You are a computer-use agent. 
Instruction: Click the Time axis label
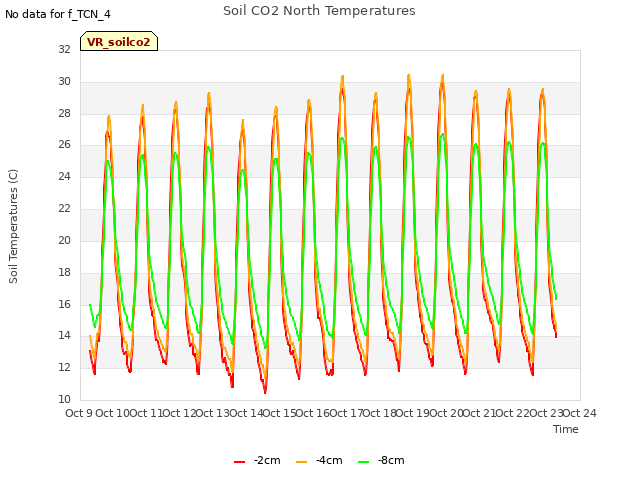click(565, 429)
